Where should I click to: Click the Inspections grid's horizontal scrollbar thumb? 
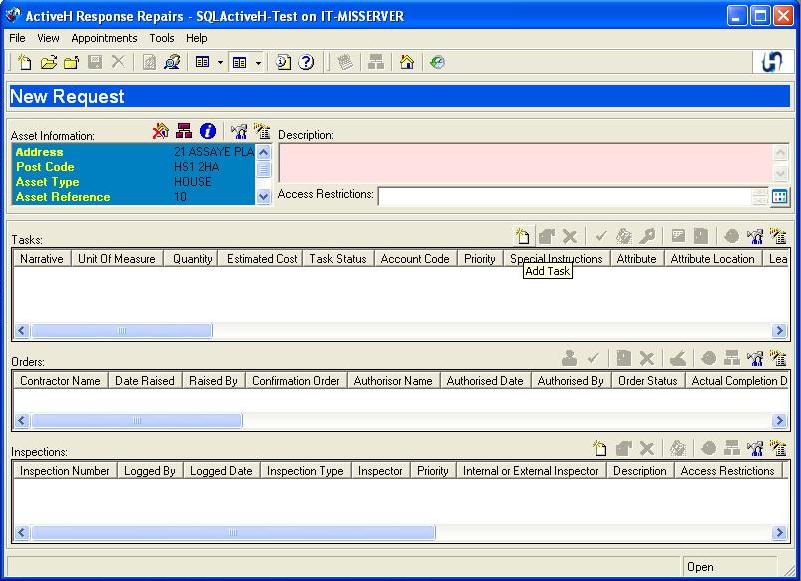(233, 532)
